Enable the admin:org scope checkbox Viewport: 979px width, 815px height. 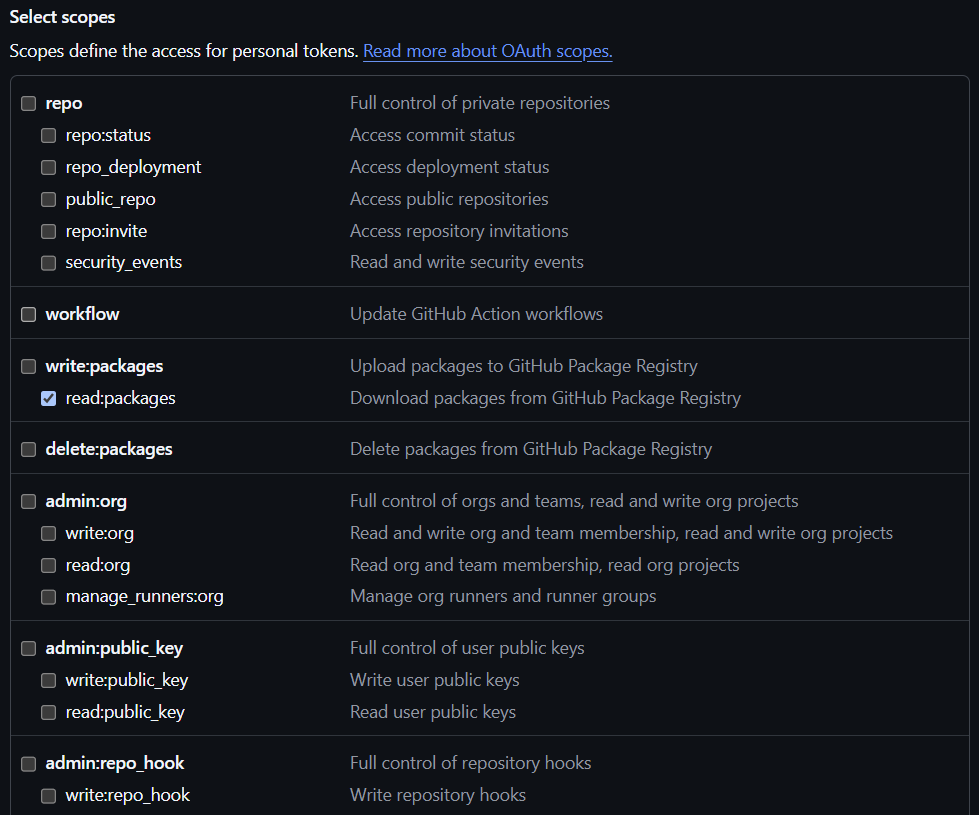(x=29, y=501)
